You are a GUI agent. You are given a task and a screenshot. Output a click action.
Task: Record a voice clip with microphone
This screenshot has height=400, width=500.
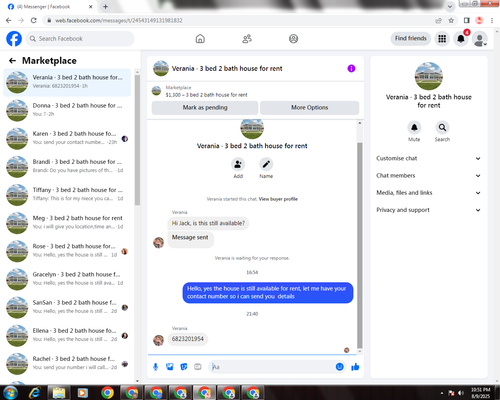(155, 367)
